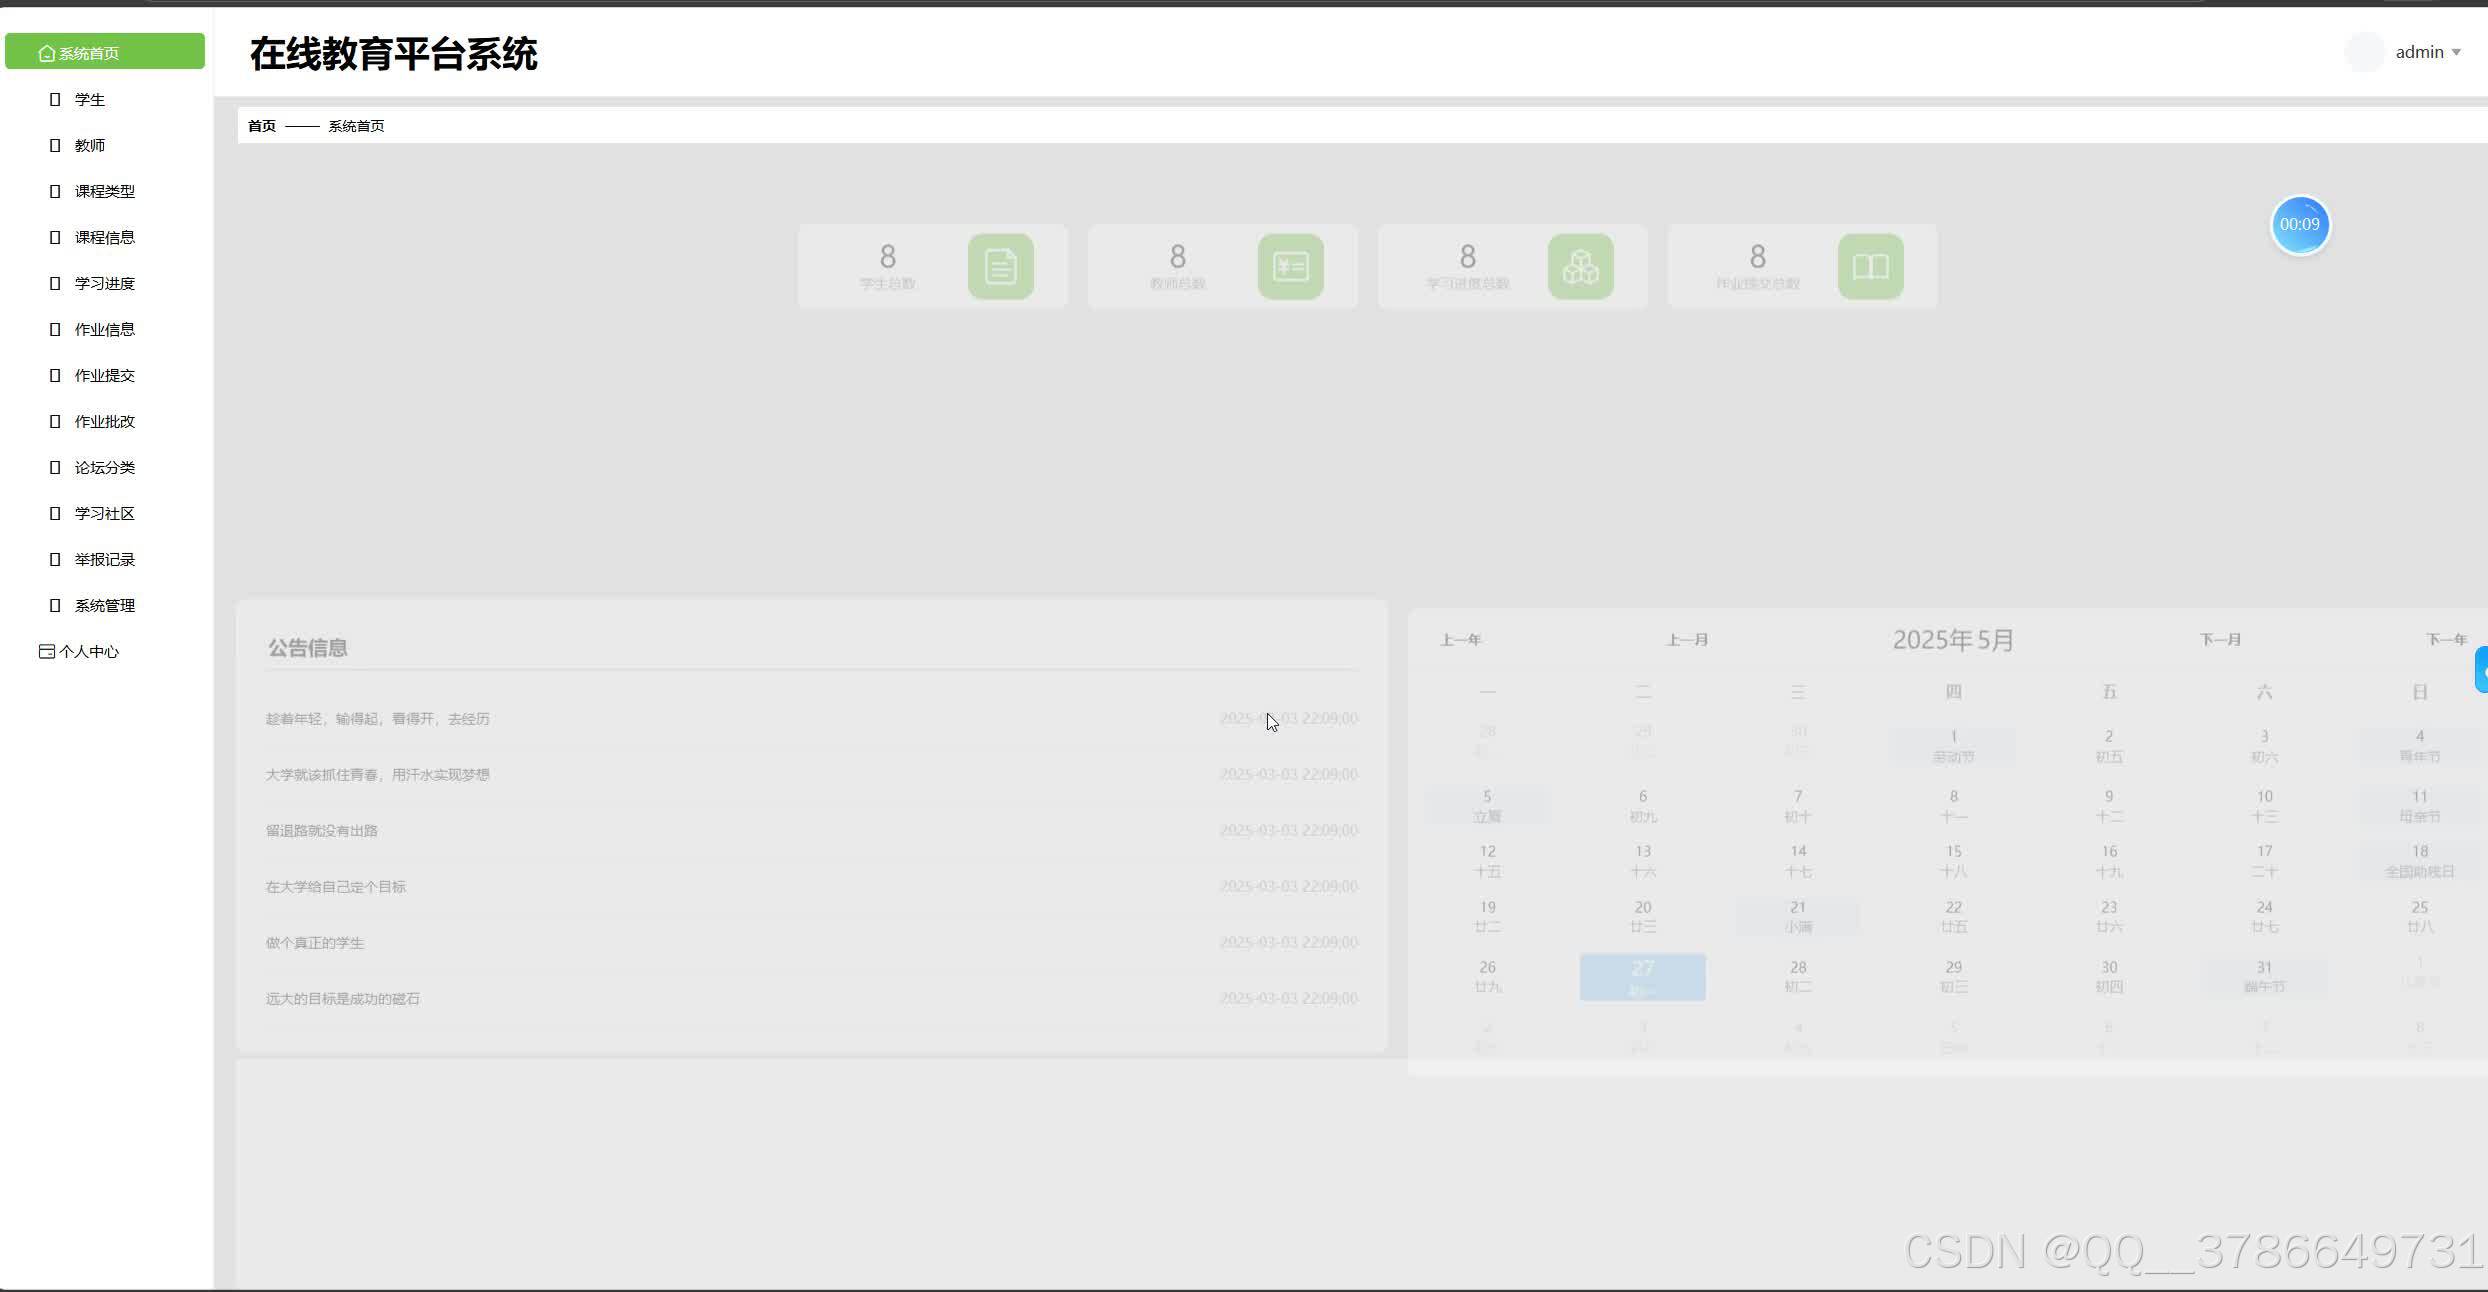
Task: Click the admin avatar circle
Action: tap(2364, 52)
